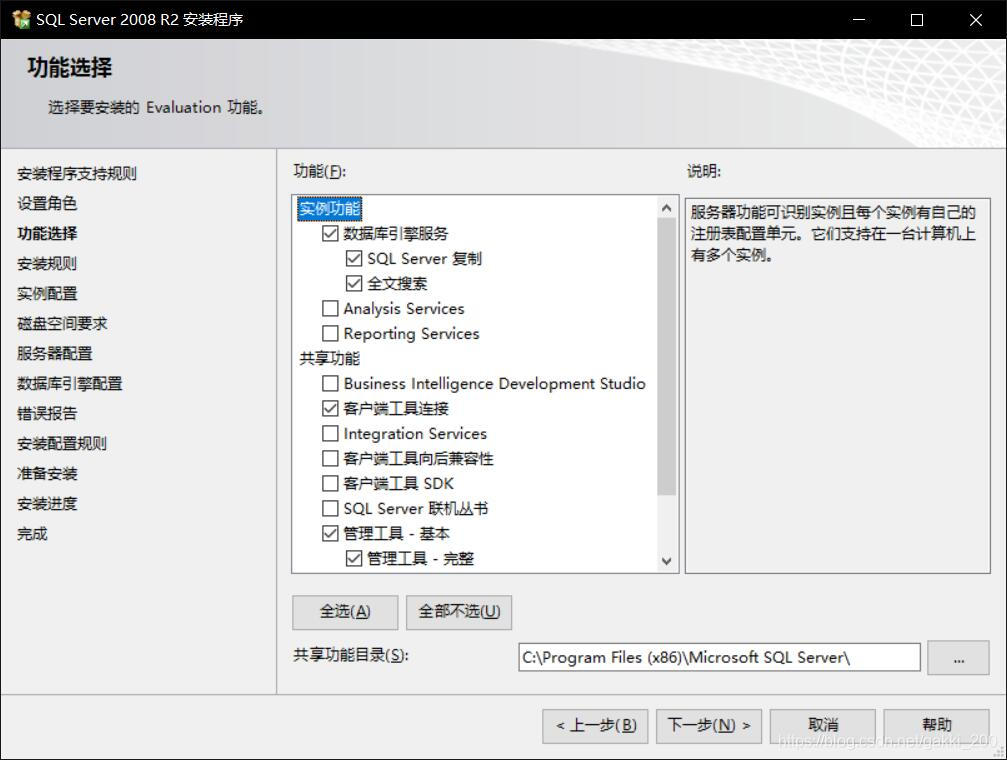Disable 客户端工具连接
This screenshot has height=760, width=1007.
[330, 408]
